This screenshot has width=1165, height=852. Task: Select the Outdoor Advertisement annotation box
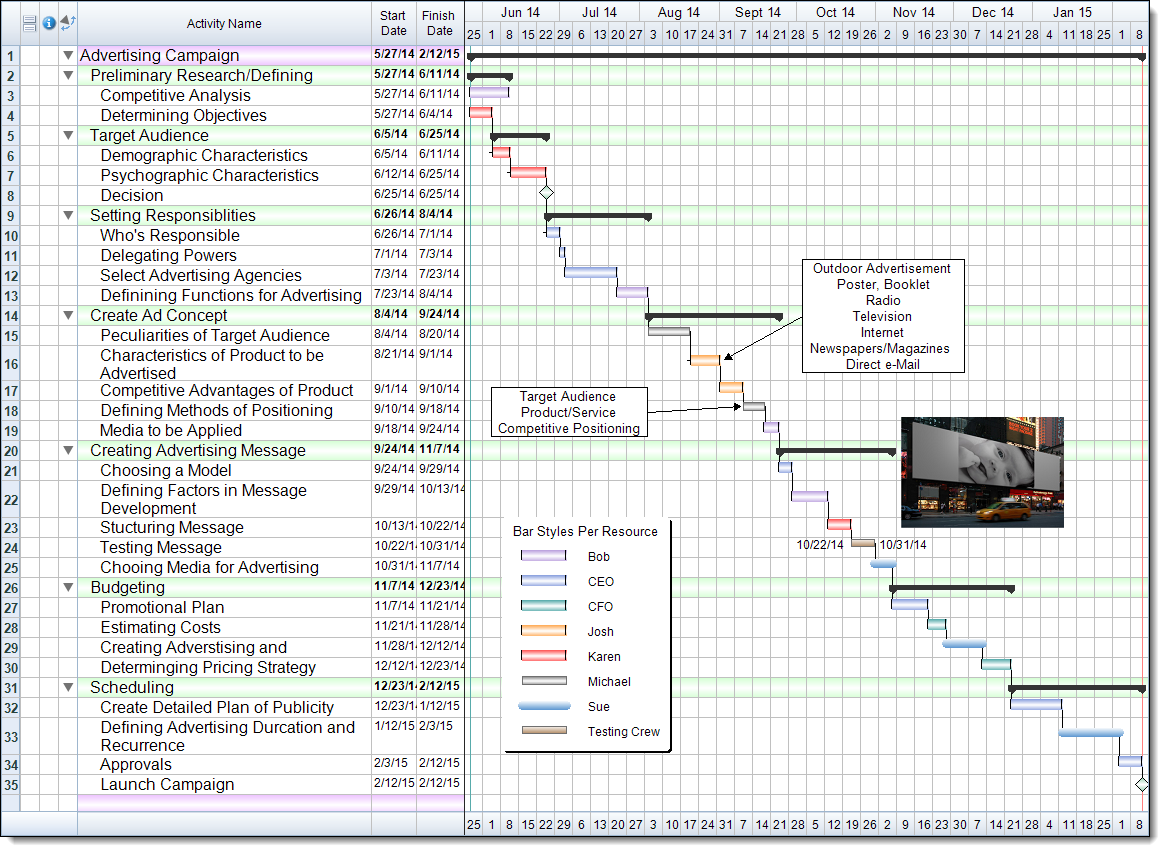click(x=882, y=316)
